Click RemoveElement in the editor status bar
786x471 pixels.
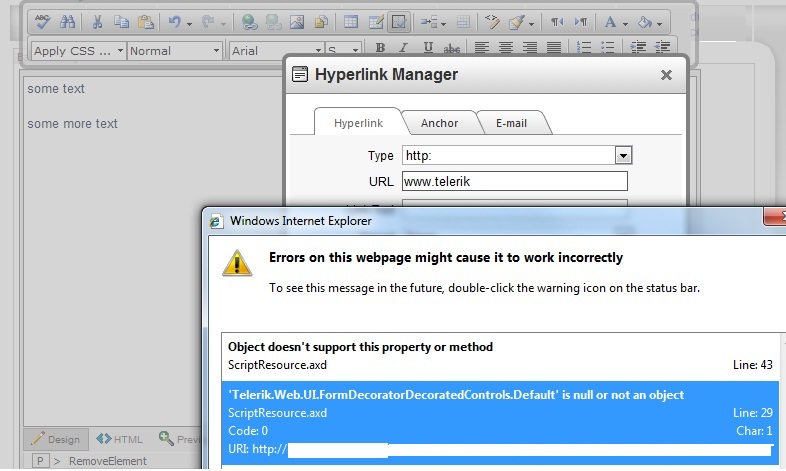click(108, 461)
